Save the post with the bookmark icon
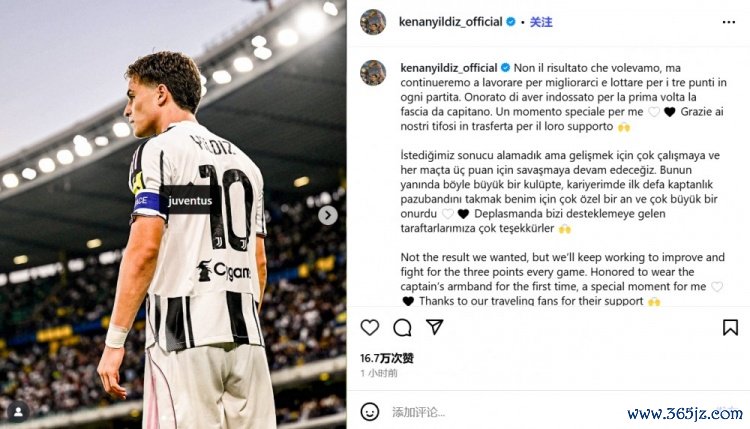The image size is (750, 429). pos(730,327)
